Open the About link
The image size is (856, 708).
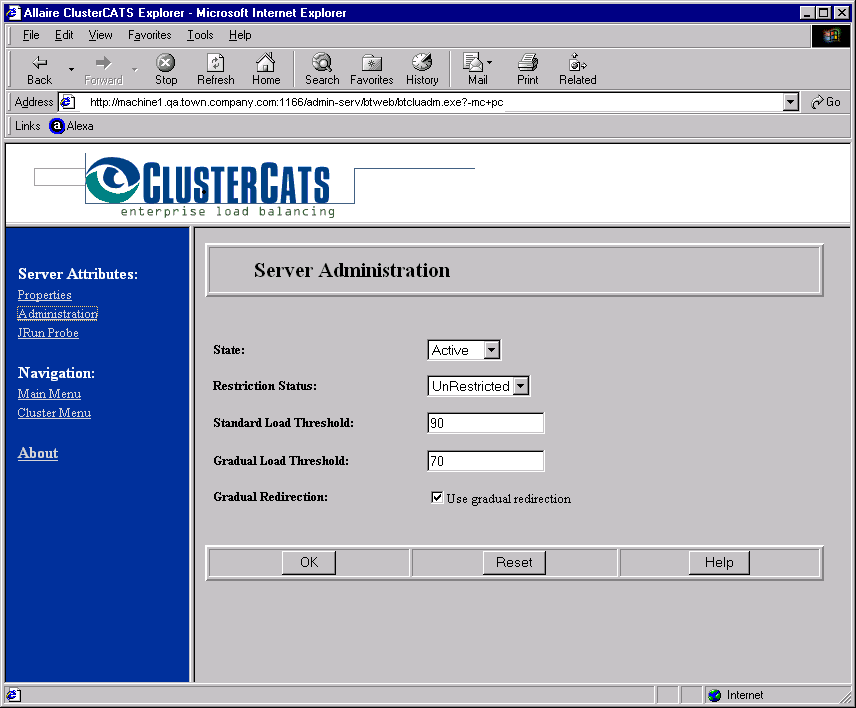[x=38, y=453]
